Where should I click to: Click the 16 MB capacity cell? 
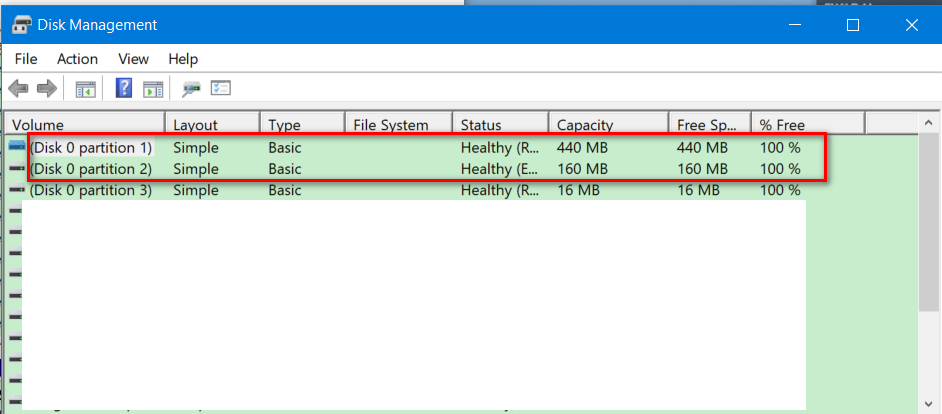tap(578, 190)
